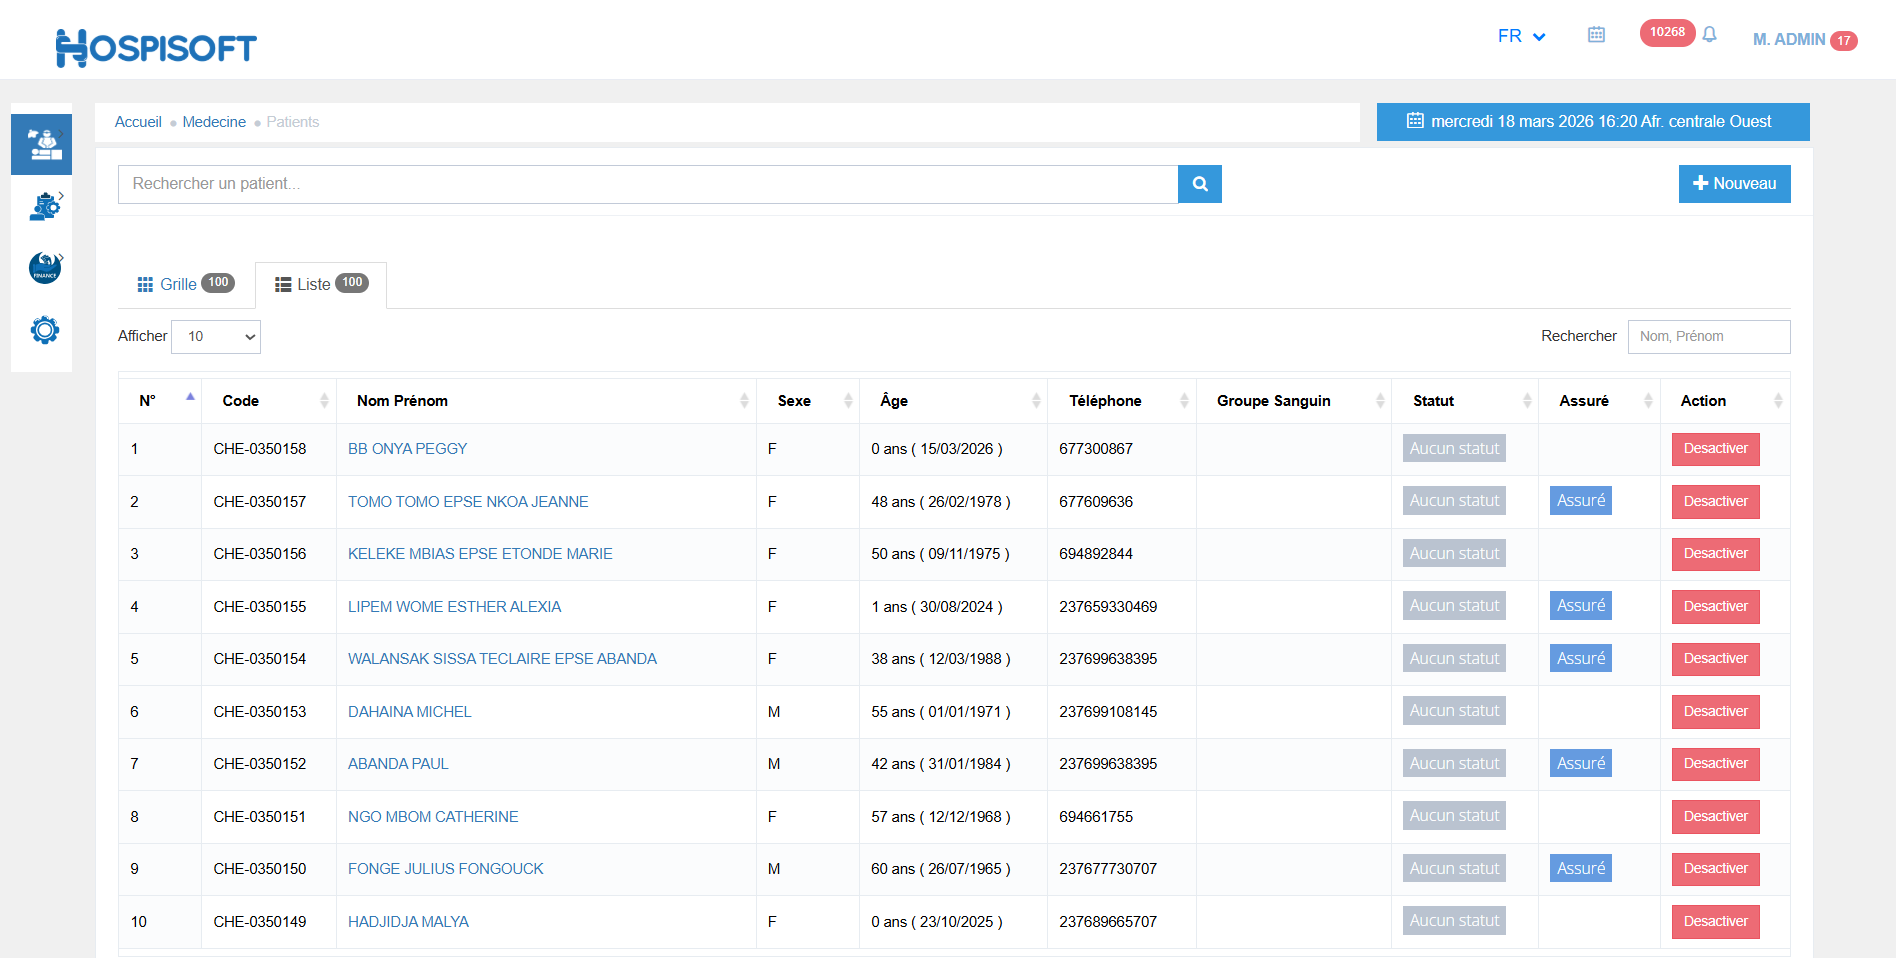
Task: Deactivate patient BB ONYA PEGGY
Action: click(x=1715, y=449)
